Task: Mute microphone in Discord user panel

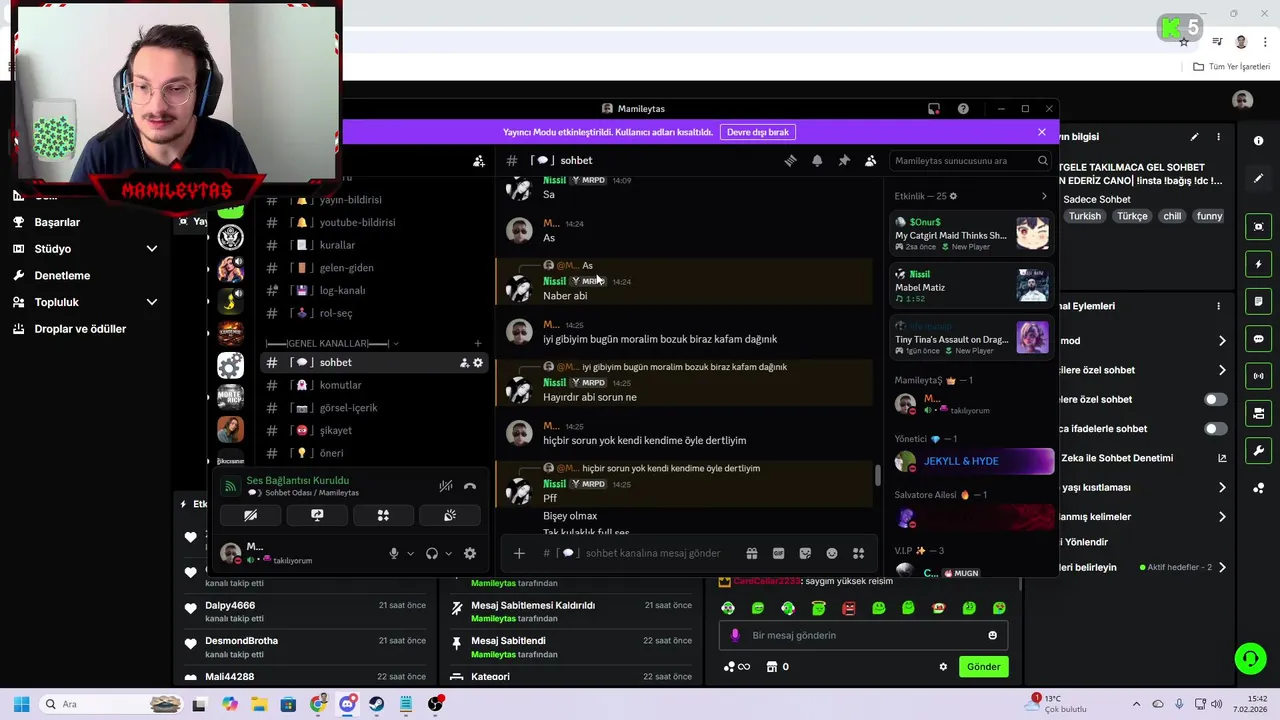Action: 394,553
